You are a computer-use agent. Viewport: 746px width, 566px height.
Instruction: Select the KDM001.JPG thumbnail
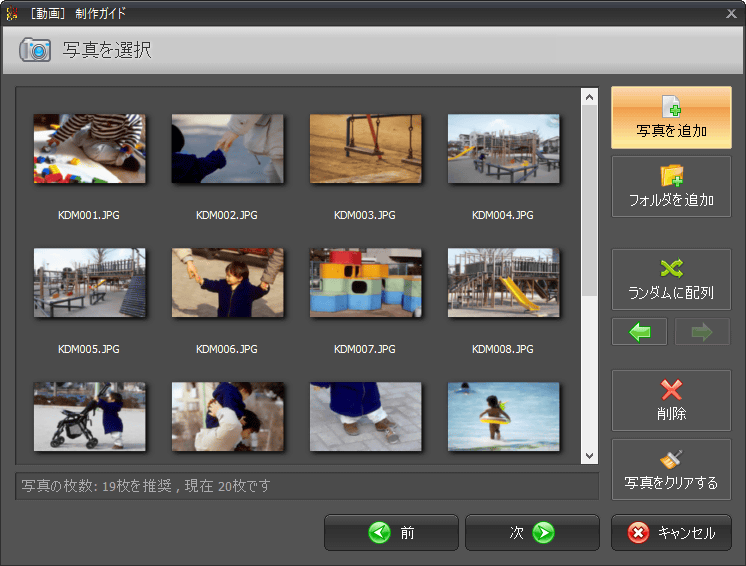(89, 149)
